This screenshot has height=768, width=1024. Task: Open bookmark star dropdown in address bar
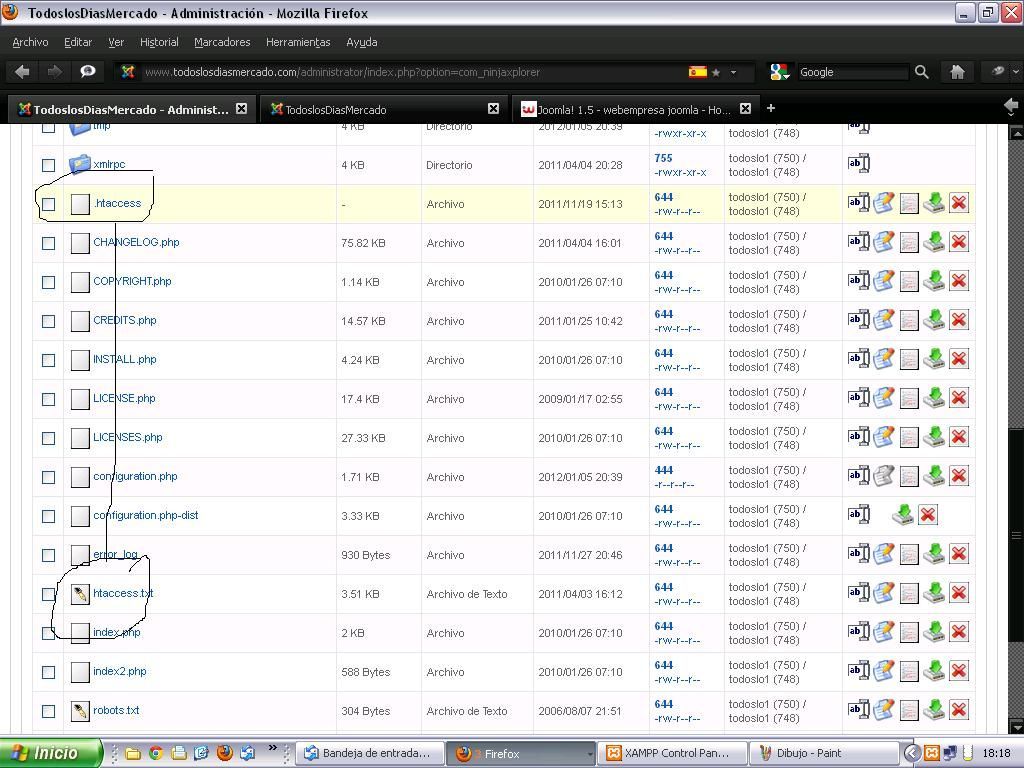pyautogui.click(x=733, y=72)
